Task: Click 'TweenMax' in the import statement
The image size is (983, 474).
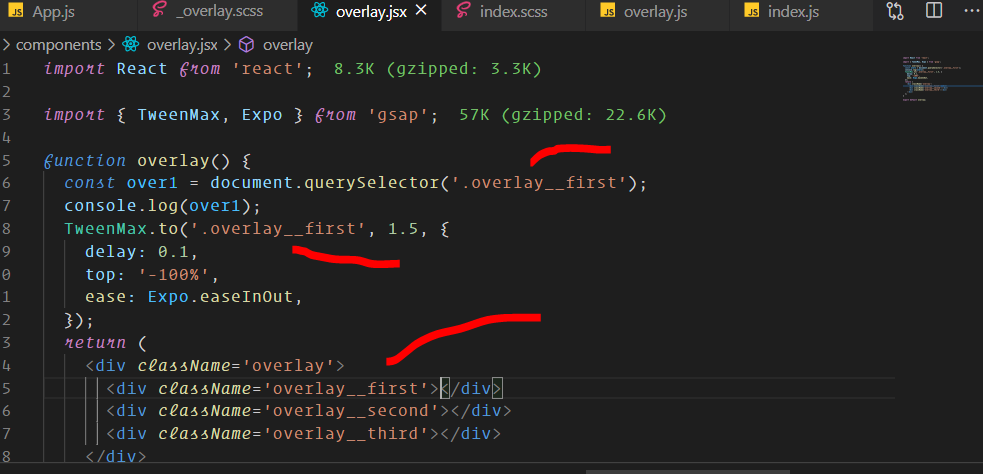Action: (x=179, y=115)
